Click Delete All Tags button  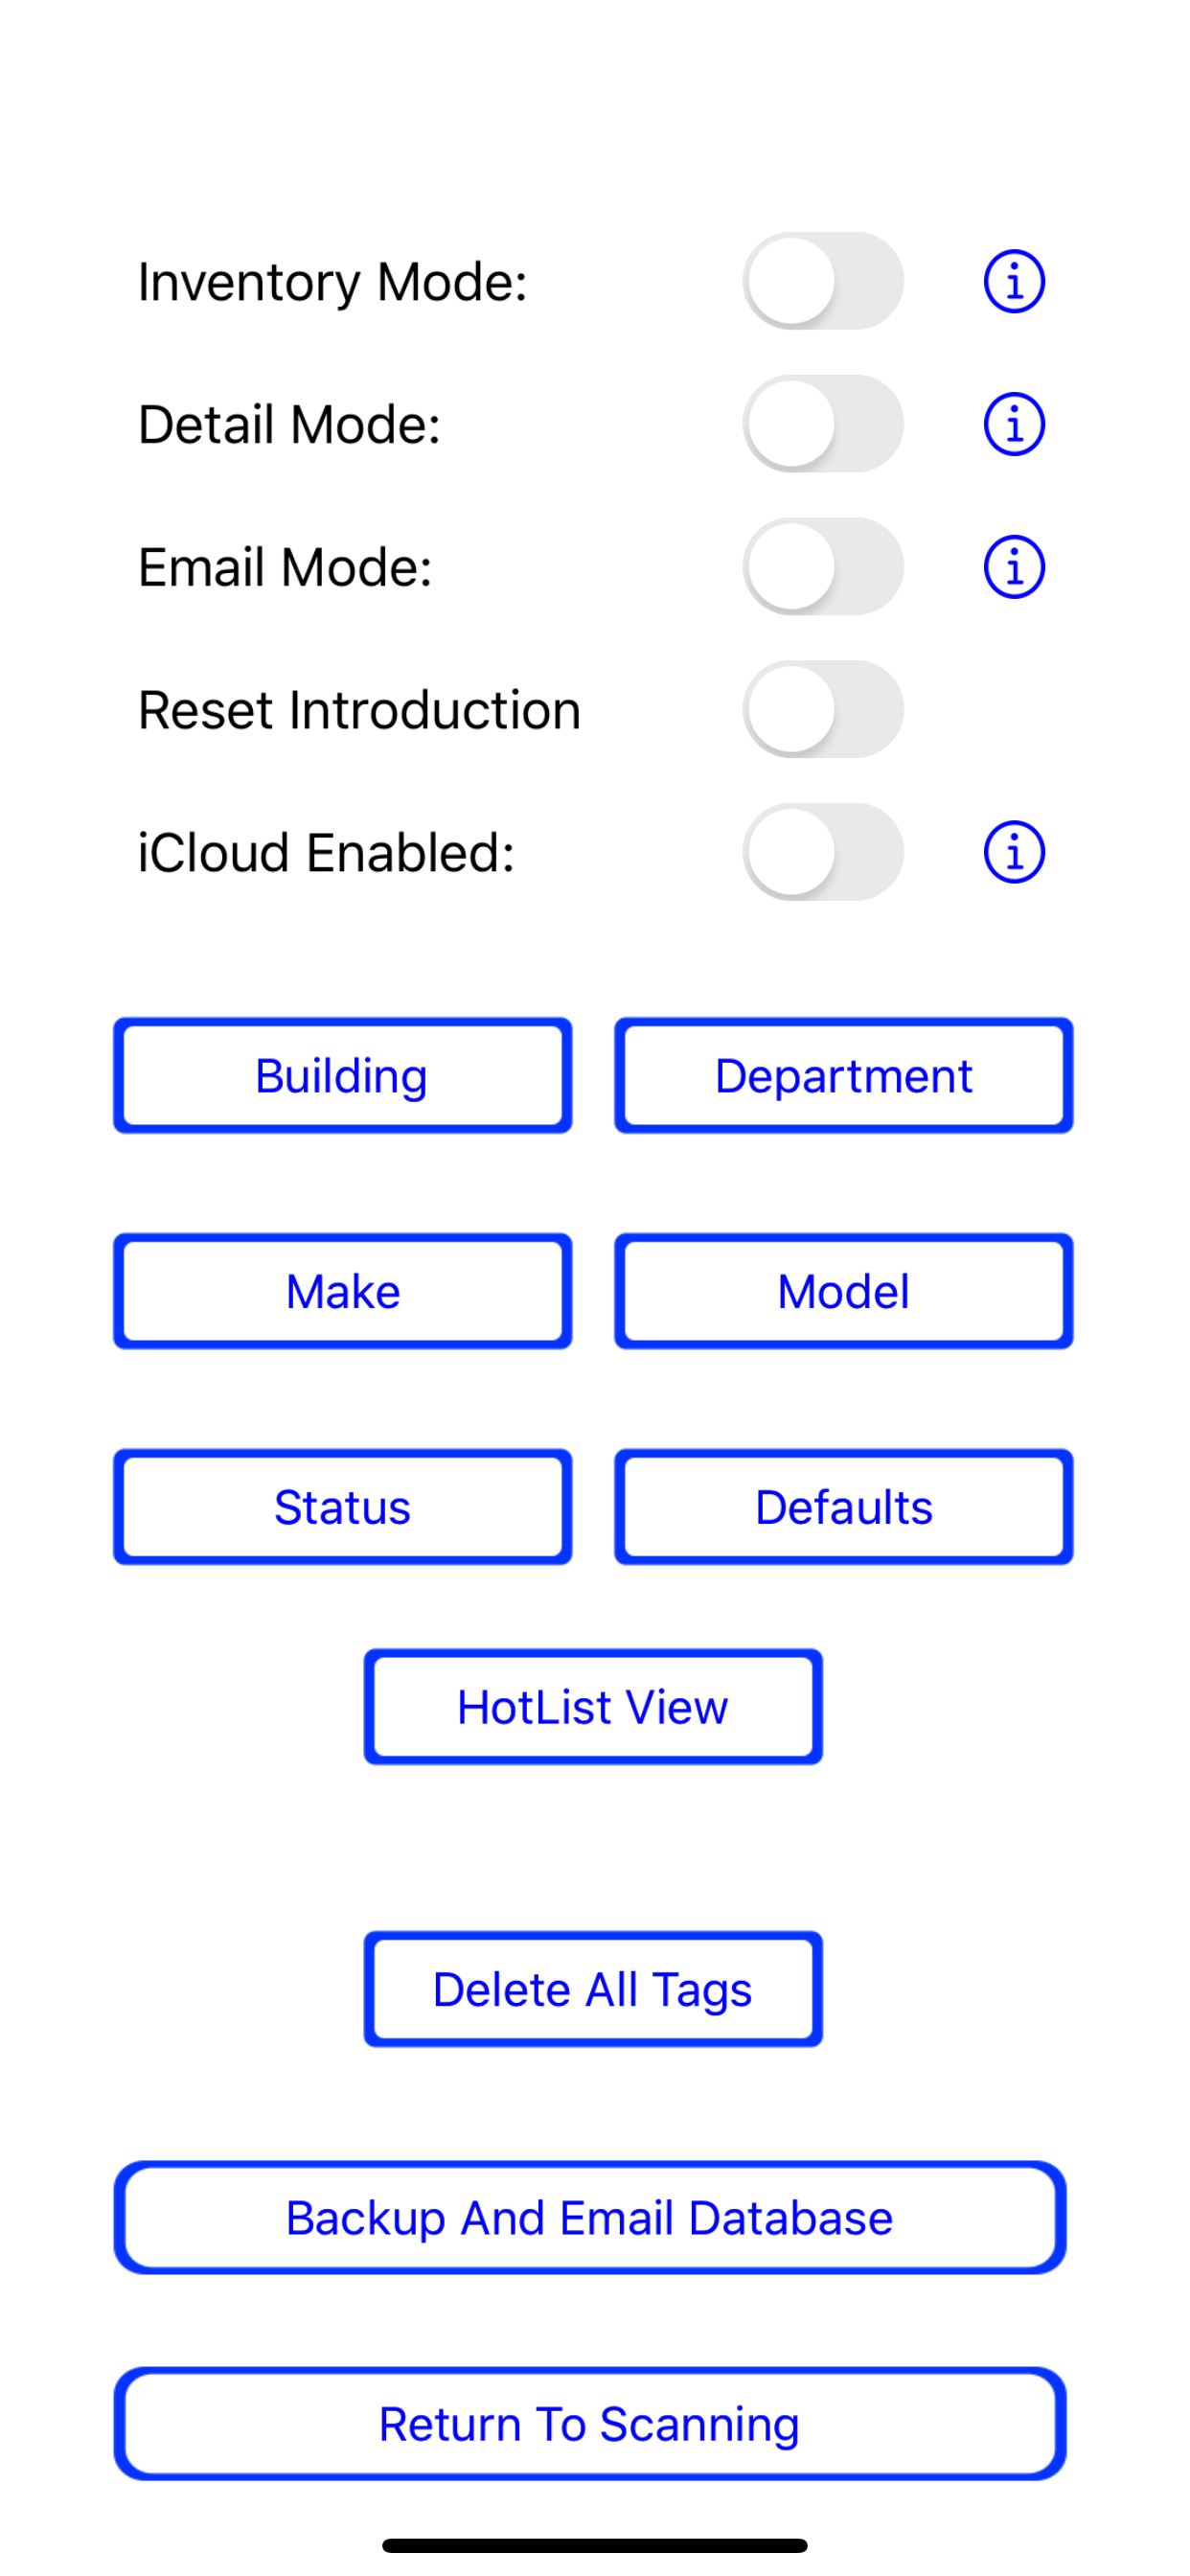pyautogui.click(x=593, y=1989)
